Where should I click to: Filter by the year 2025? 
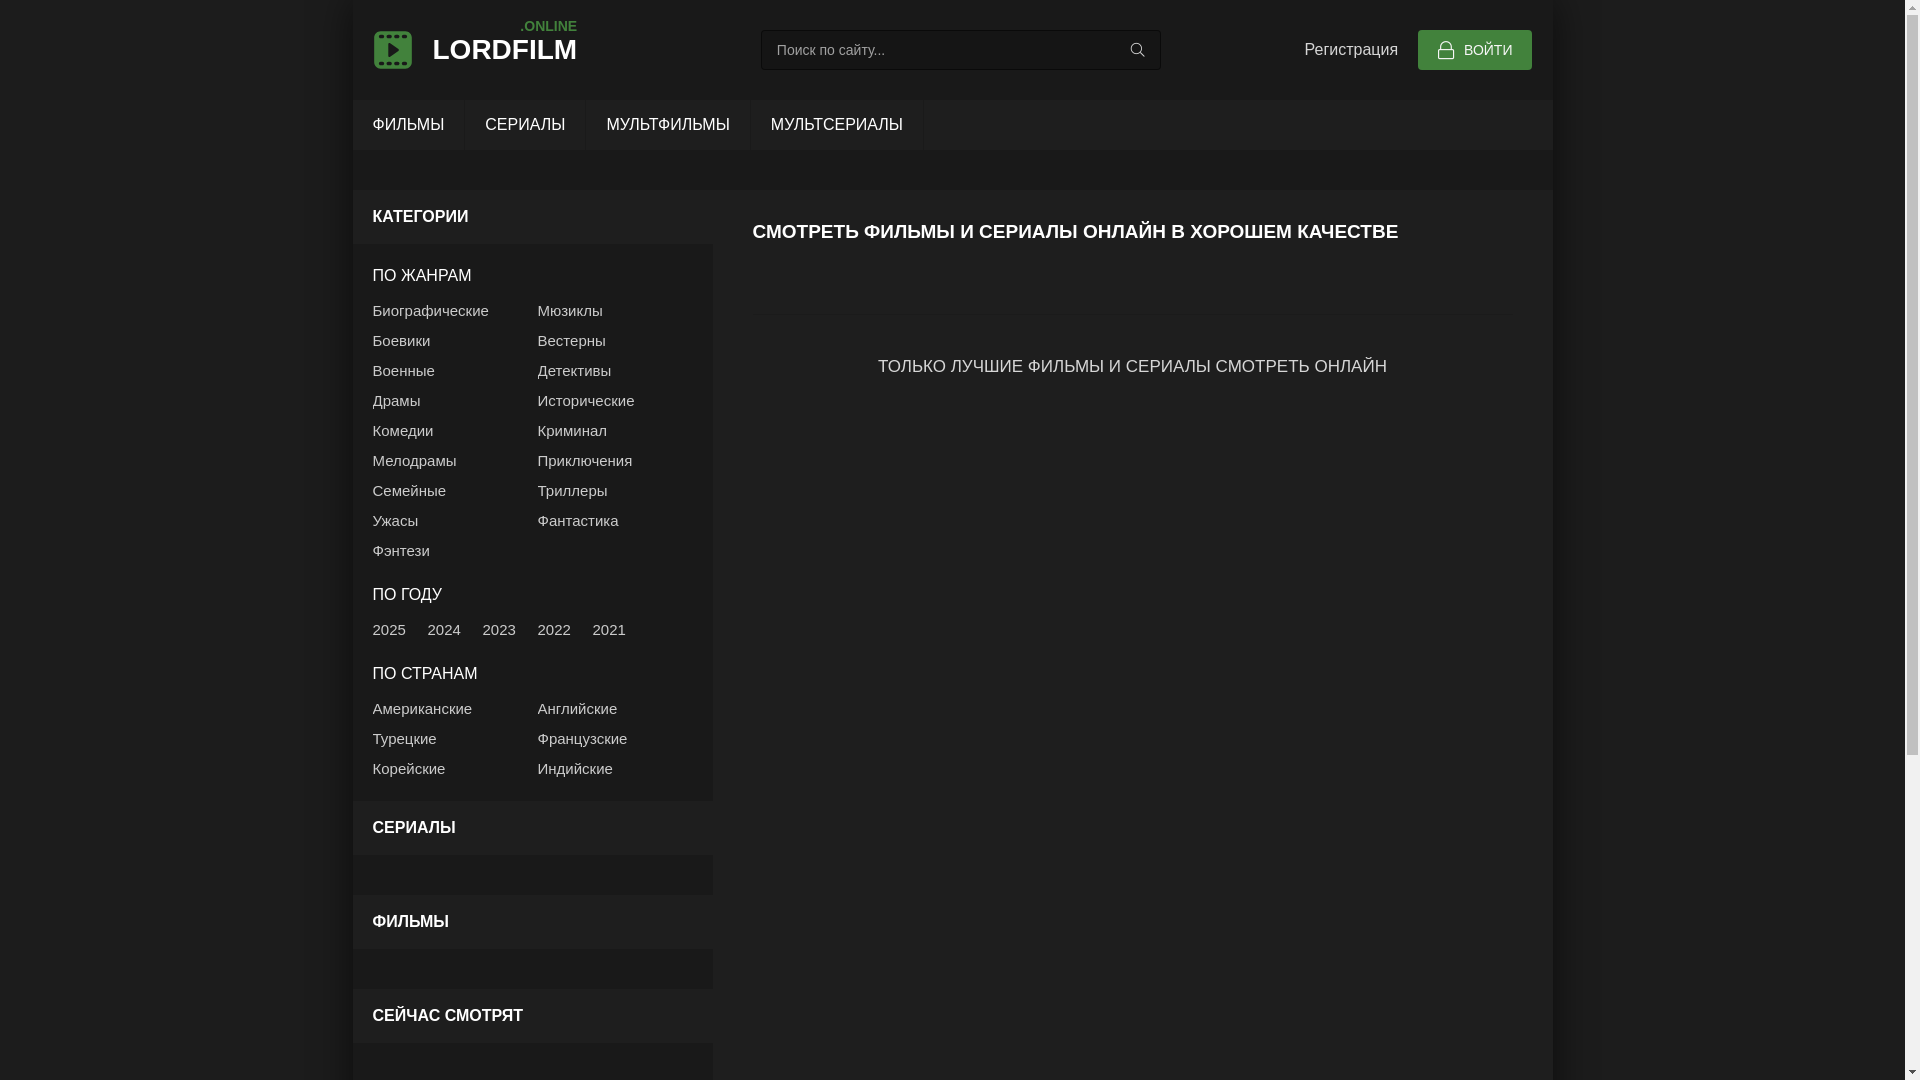coord(388,630)
